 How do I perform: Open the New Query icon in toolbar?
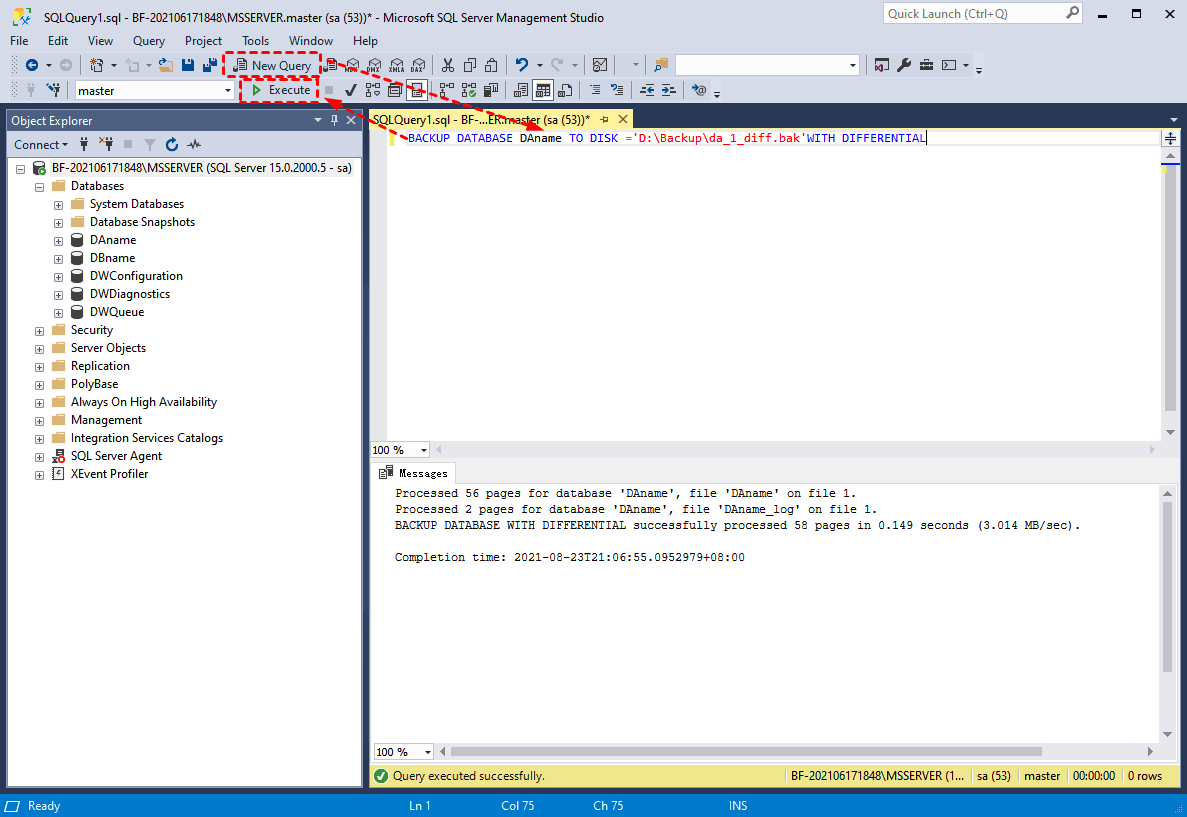272,65
